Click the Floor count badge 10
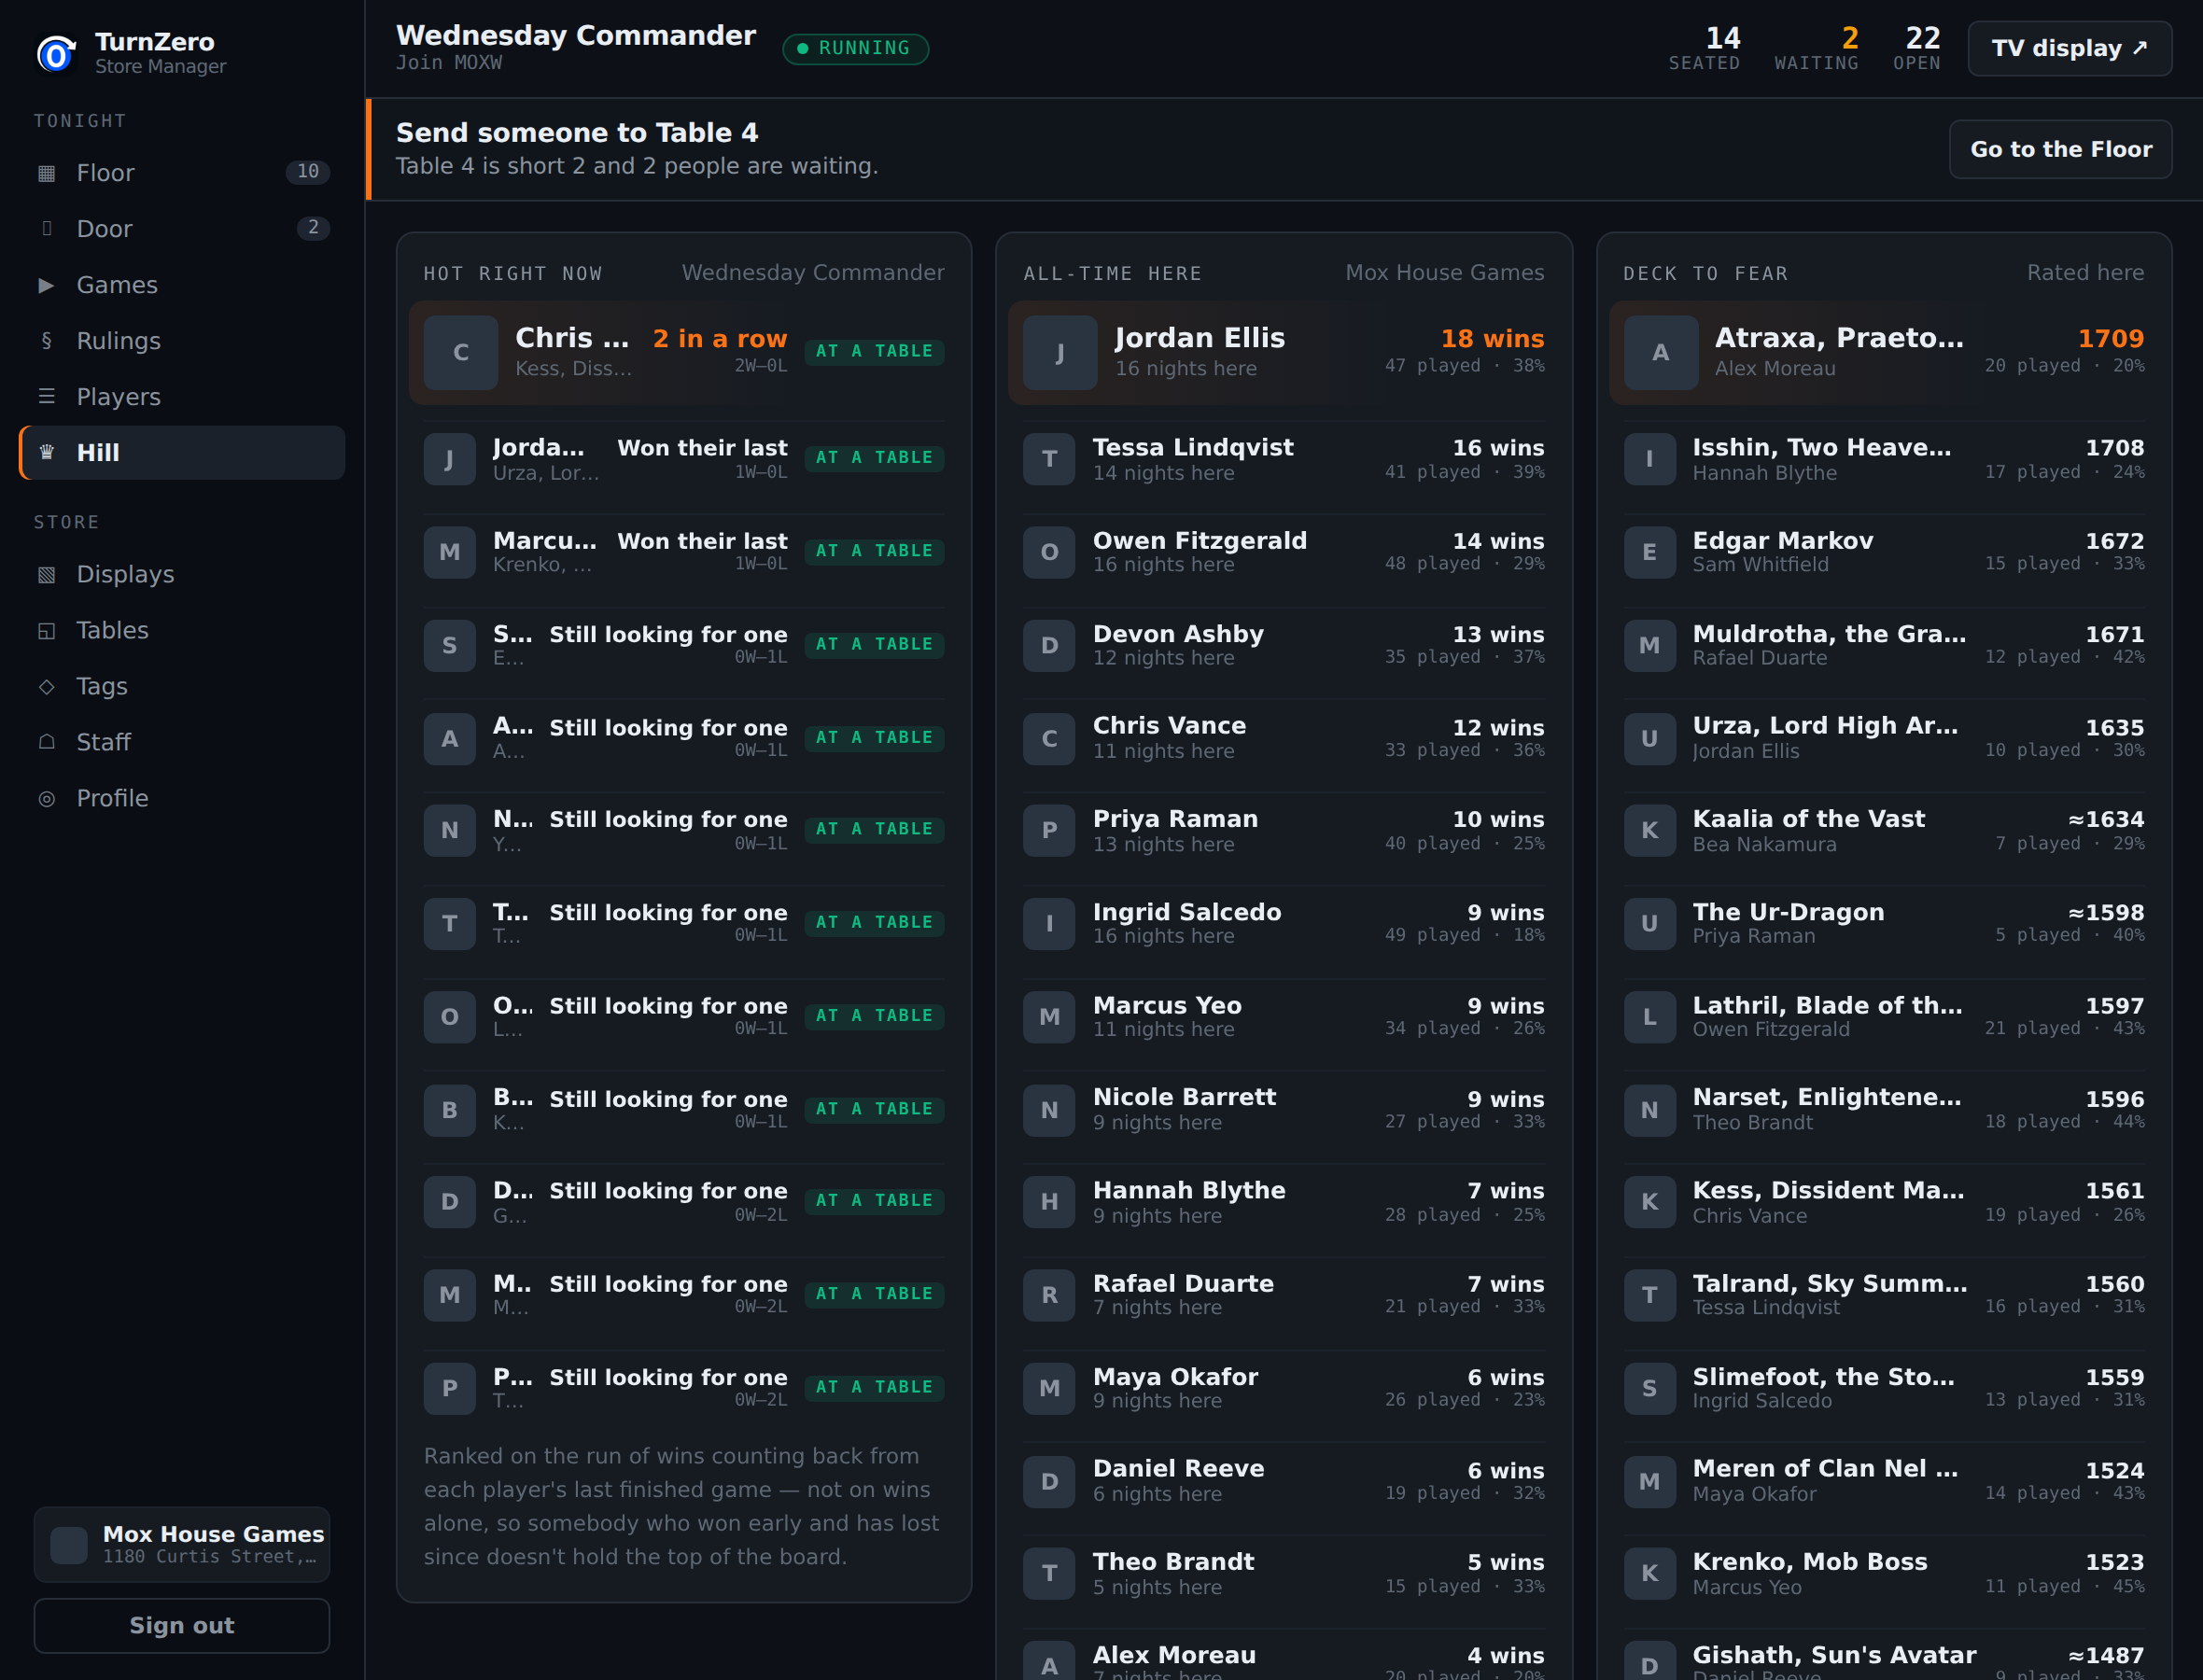 pyautogui.click(x=308, y=172)
